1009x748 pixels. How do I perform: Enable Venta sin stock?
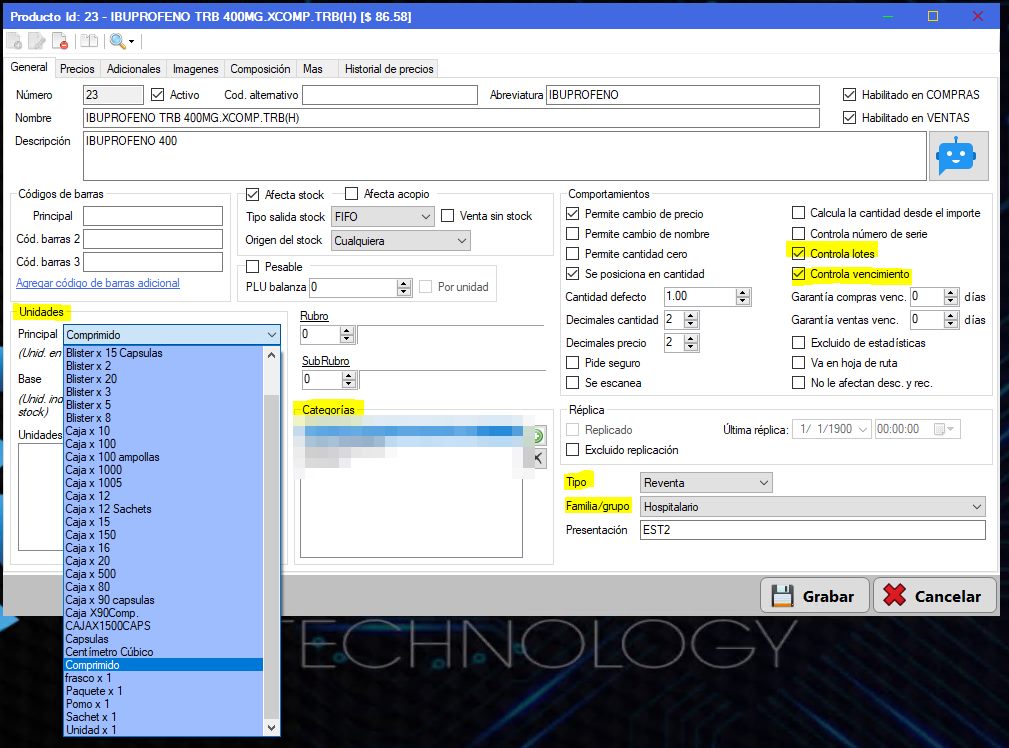point(448,216)
